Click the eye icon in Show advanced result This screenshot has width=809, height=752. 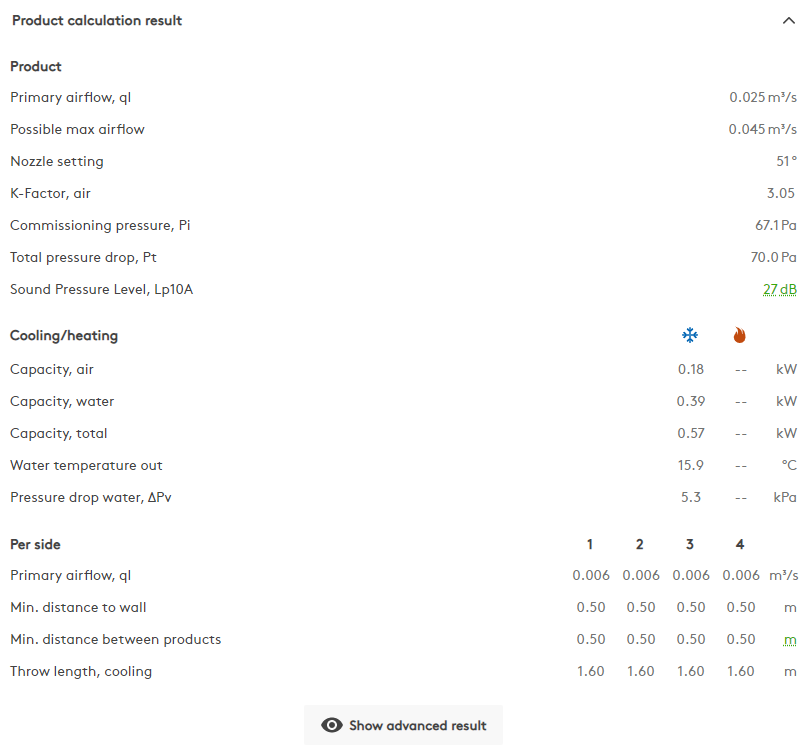(x=331, y=725)
